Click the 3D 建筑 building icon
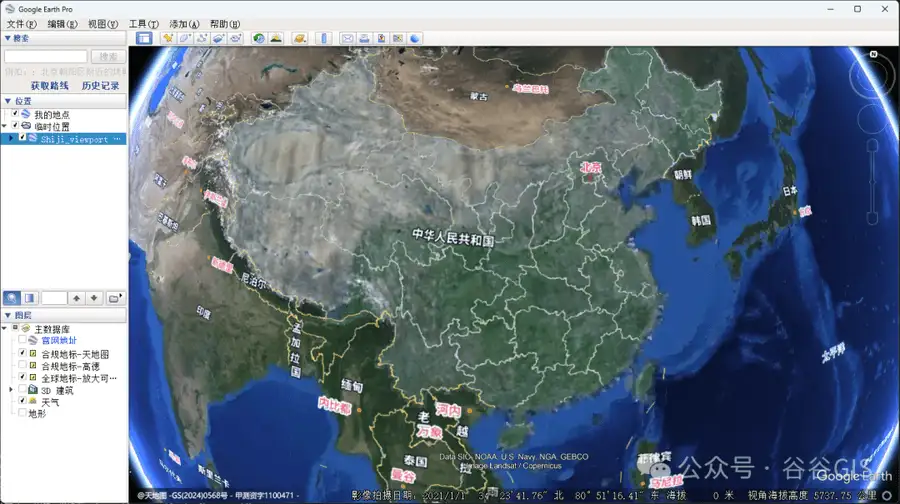Viewport: 900px width, 504px height. click(33, 390)
